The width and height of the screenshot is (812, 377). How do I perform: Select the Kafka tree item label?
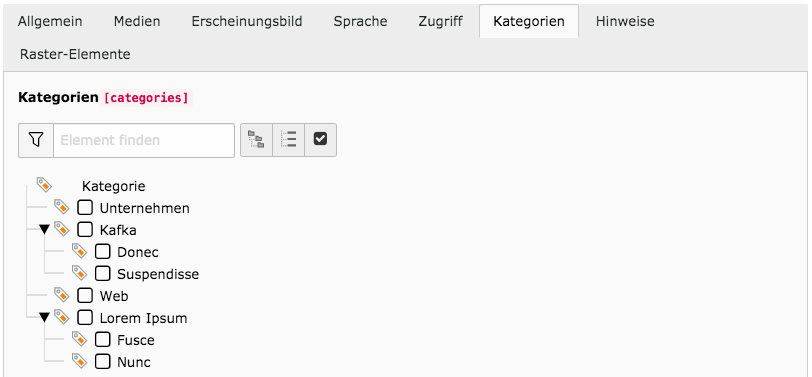[x=118, y=230]
